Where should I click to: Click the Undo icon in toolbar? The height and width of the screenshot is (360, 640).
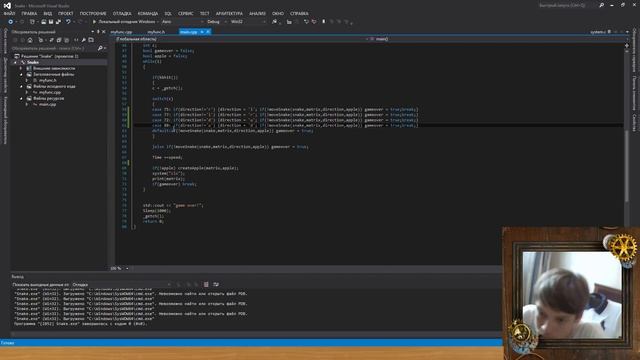tap(68, 22)
